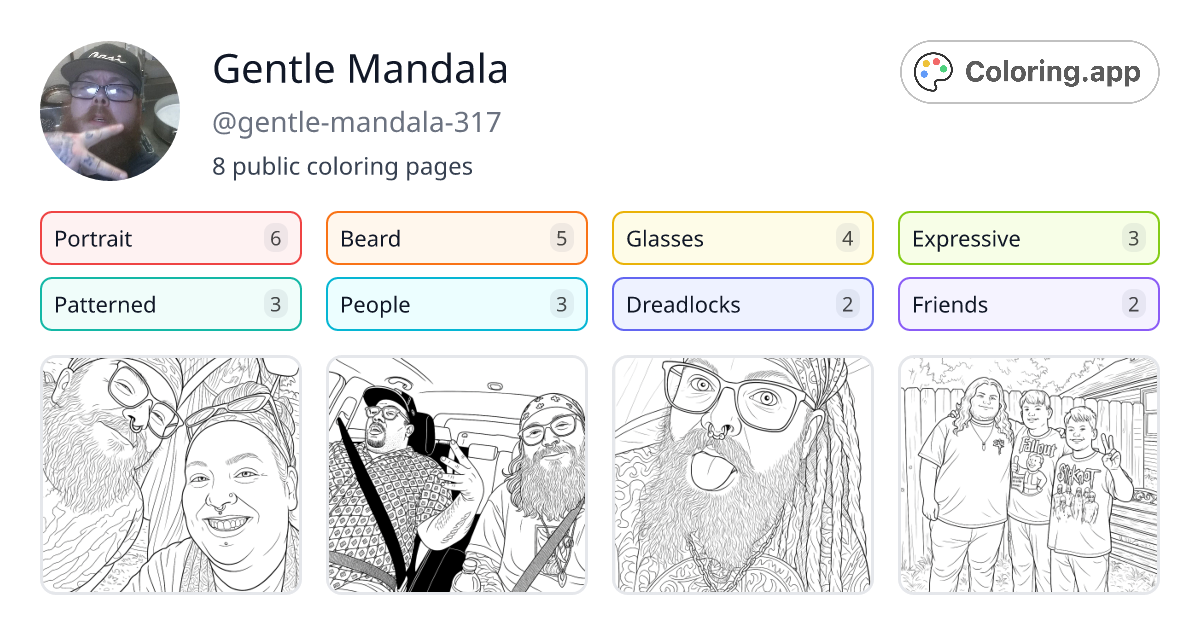Open the tongue-out bearded man coloring page
The width and height of the screenshot is (1200, 630).
(743, 475)
